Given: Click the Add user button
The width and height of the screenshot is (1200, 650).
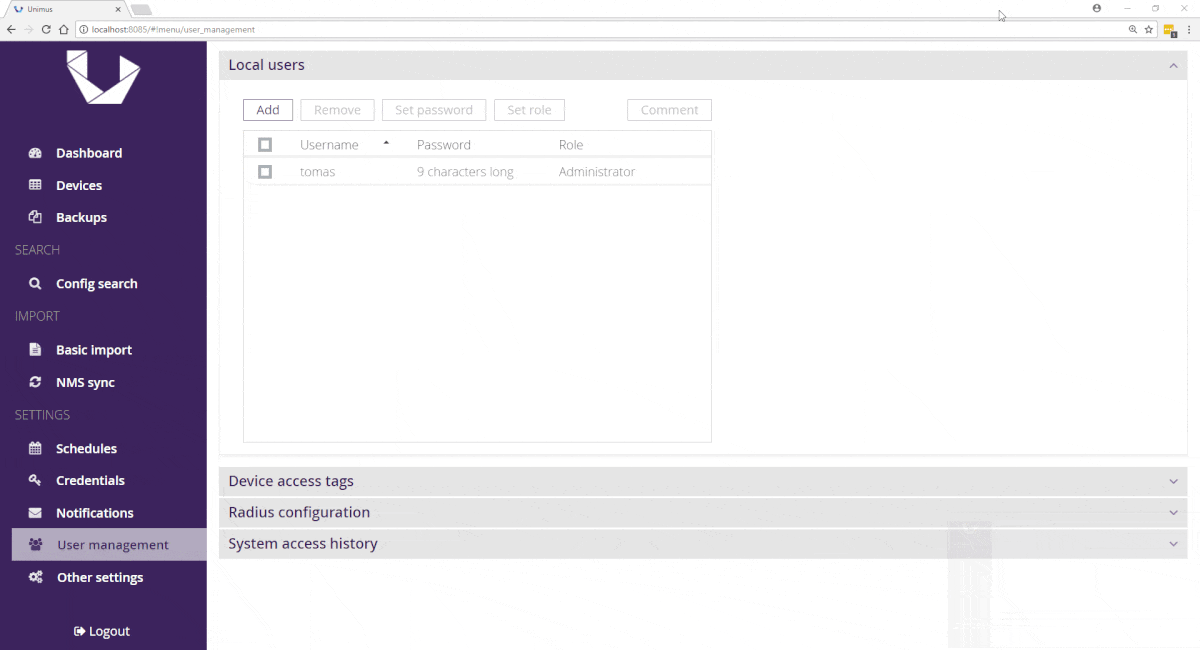Looking at the screenshot, I should click(x=268, y=110).
